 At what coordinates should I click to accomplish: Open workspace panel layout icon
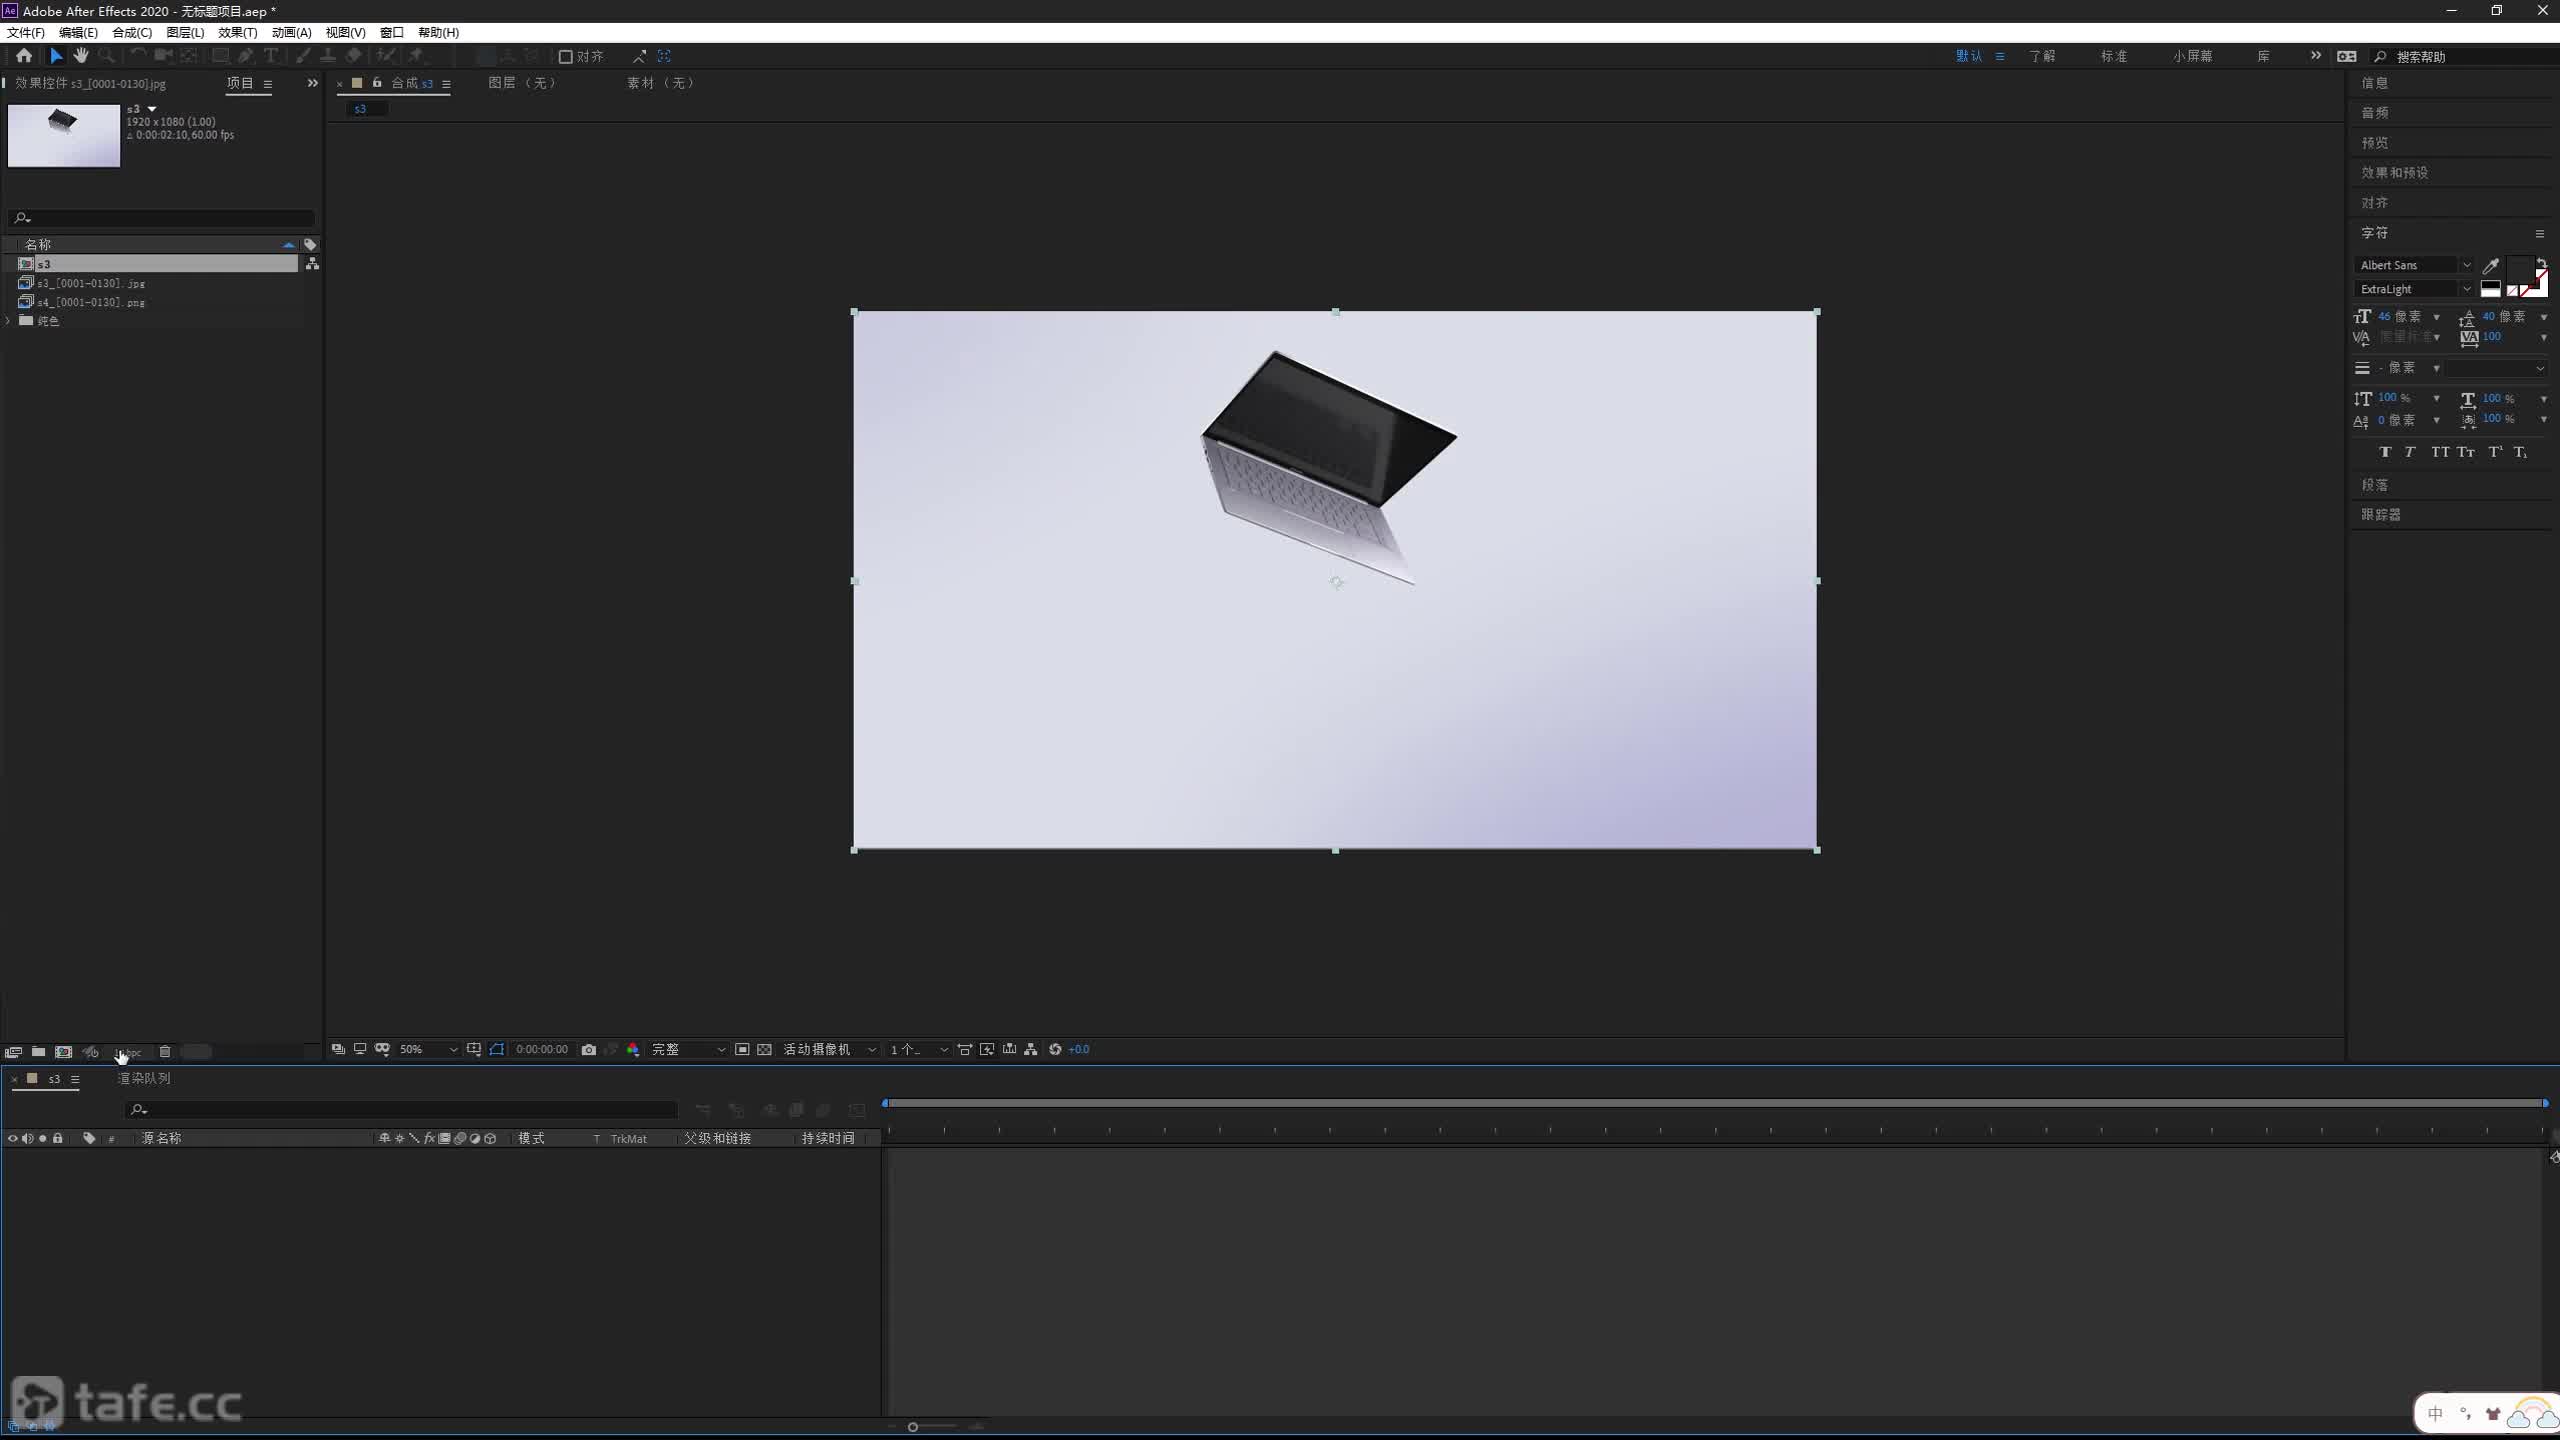2346,56
